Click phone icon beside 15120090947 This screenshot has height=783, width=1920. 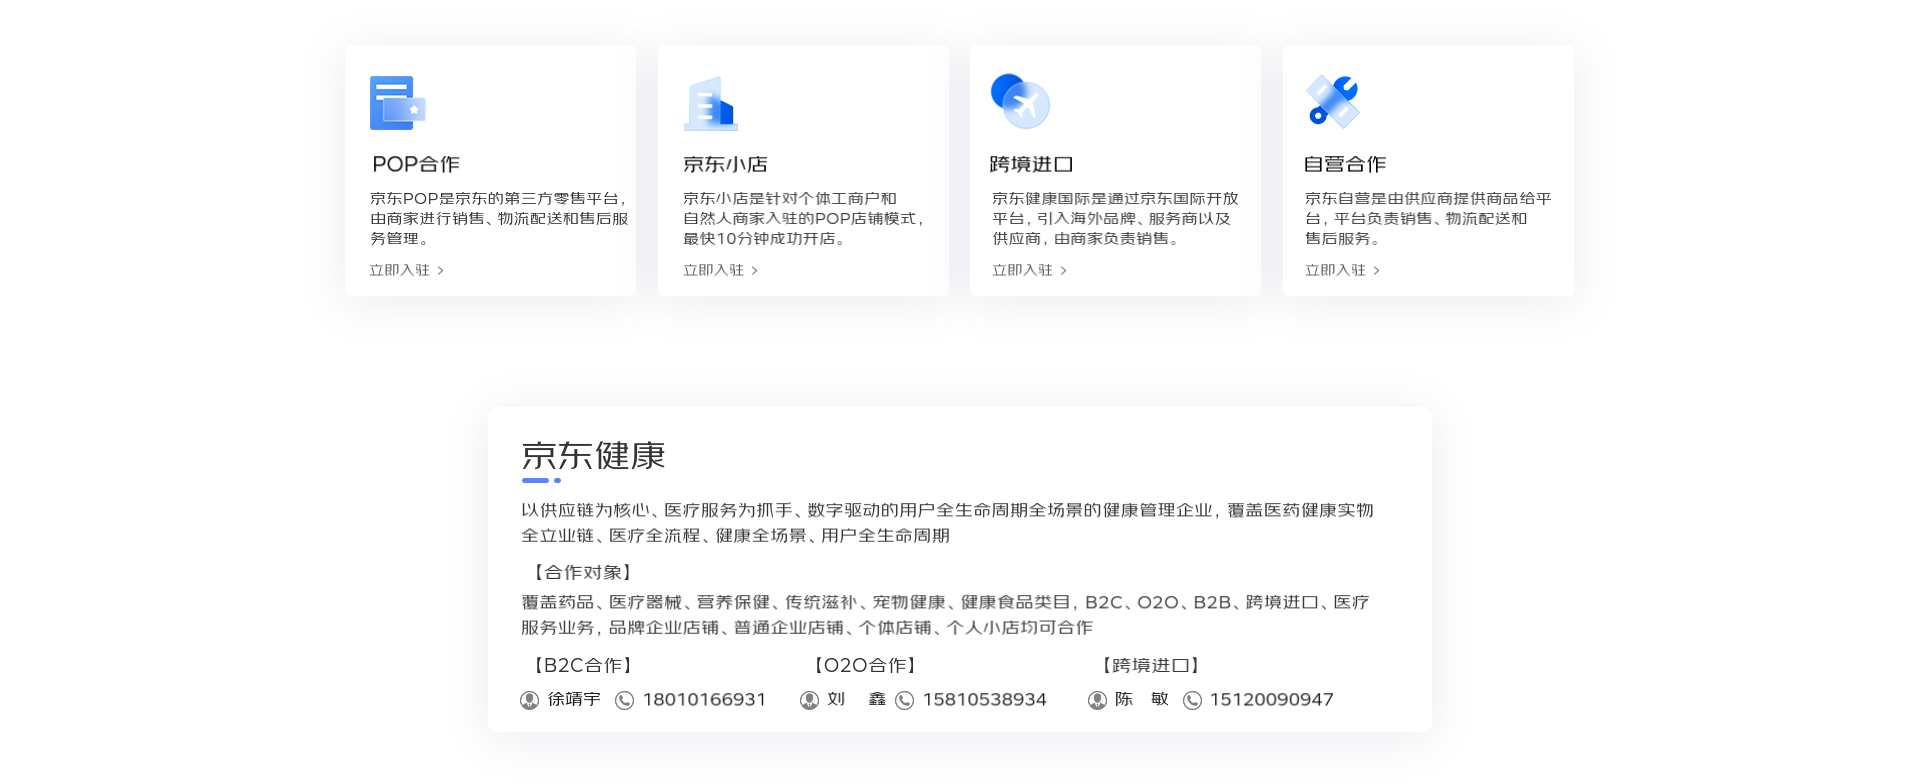coord(1192,700)
